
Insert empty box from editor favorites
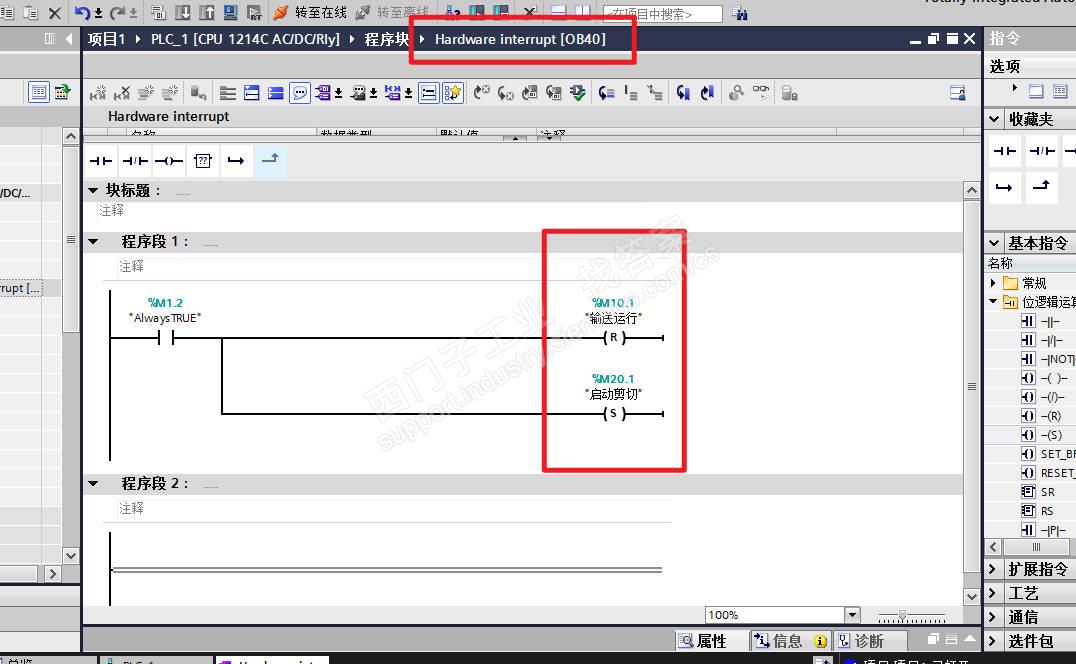coord(202,161)
